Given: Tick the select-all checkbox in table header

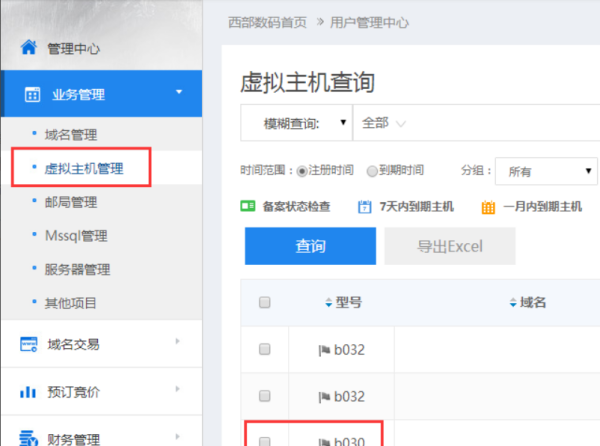Looking at the screenshot, I should coord(265,303).
